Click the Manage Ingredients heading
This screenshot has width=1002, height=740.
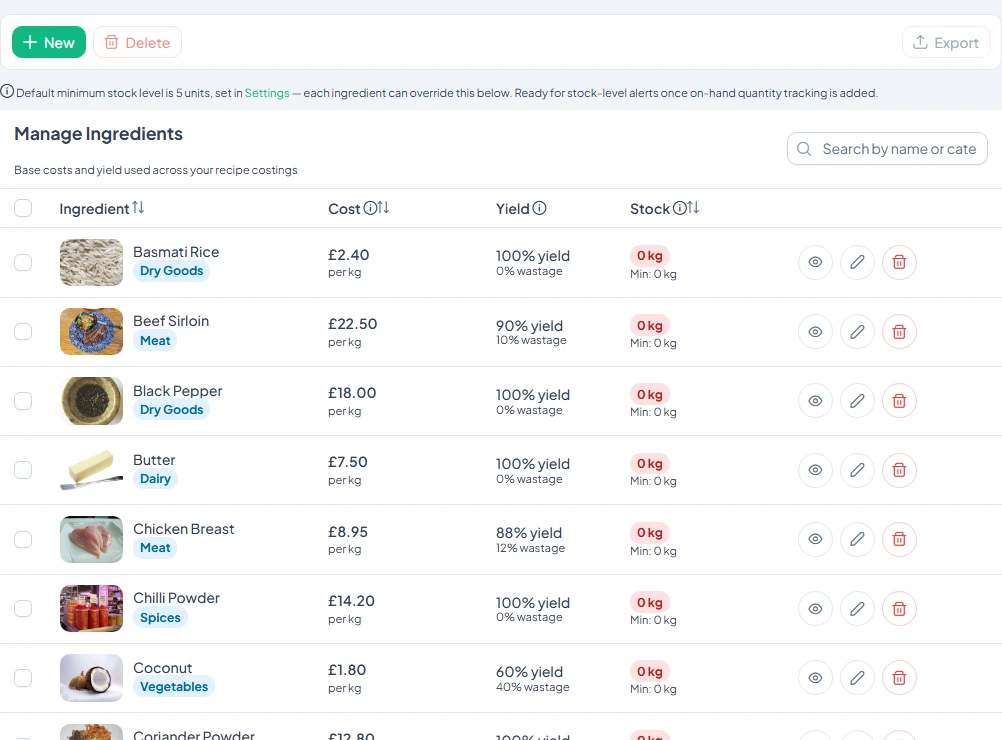[x=98, y=134]
